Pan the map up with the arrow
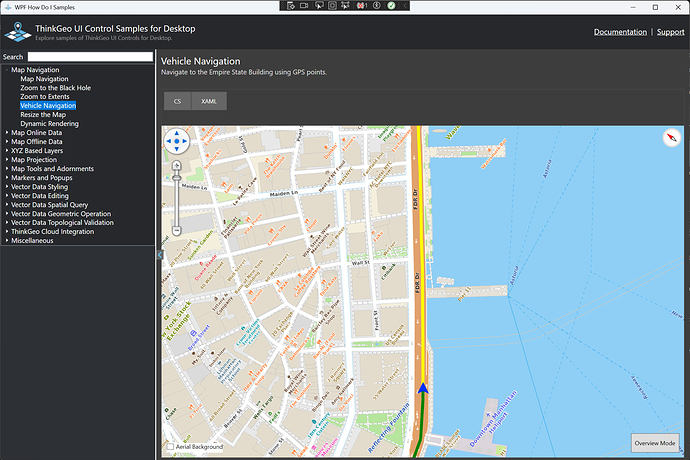This screenshot has height=460, width=690. (176, 131)
